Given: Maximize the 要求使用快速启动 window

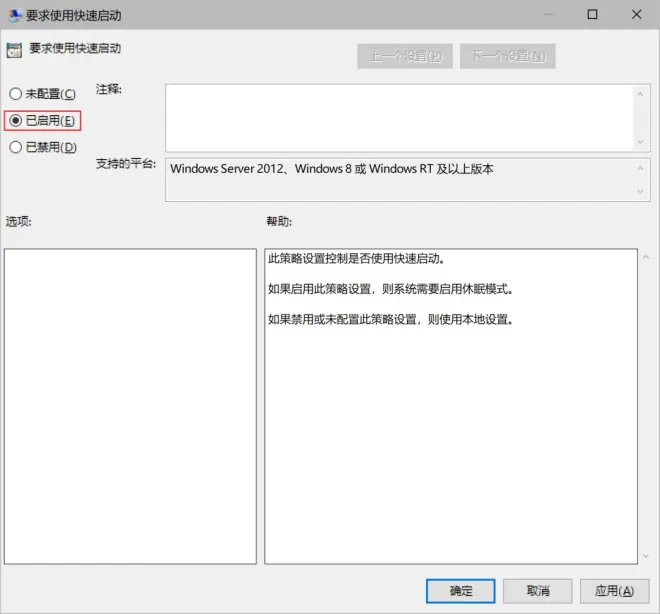Looking at the screenshot, I should click(x=592, y=15).
